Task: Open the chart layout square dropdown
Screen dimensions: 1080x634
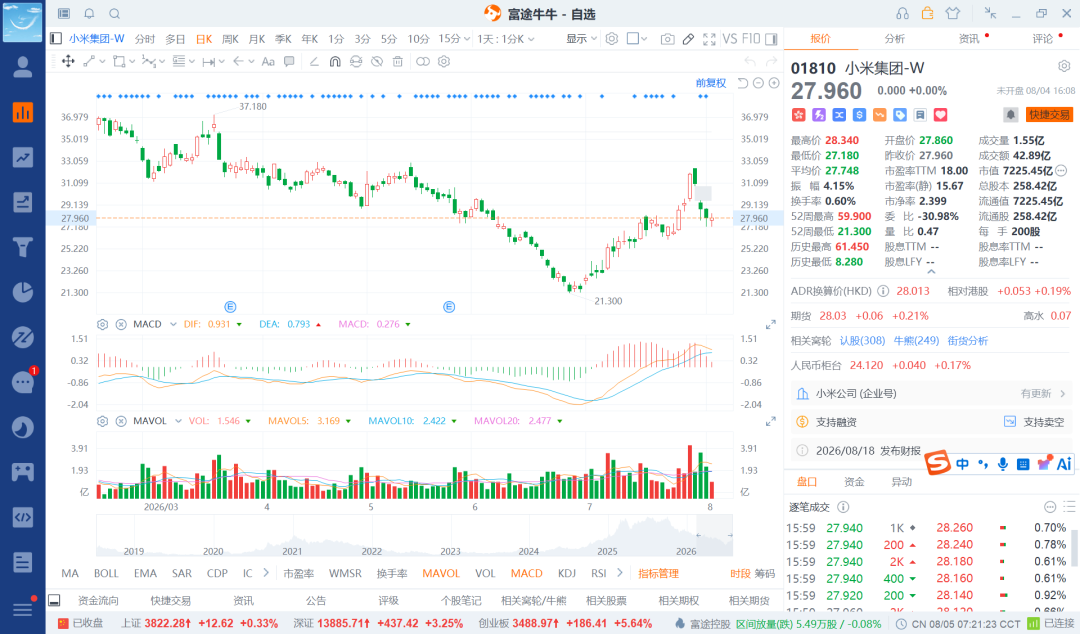Action: pyautogui.click(x=637, y=39)
